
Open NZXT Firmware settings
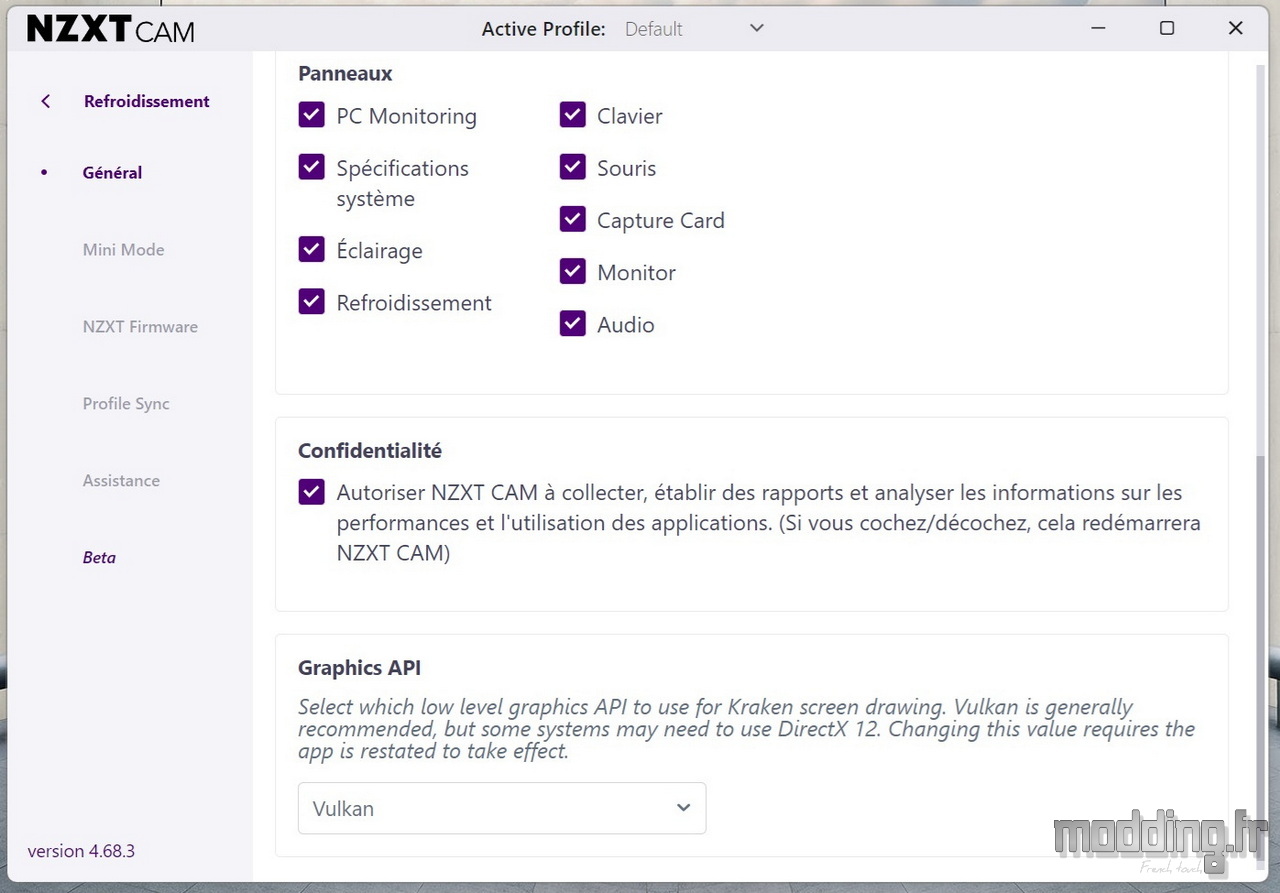140,327
